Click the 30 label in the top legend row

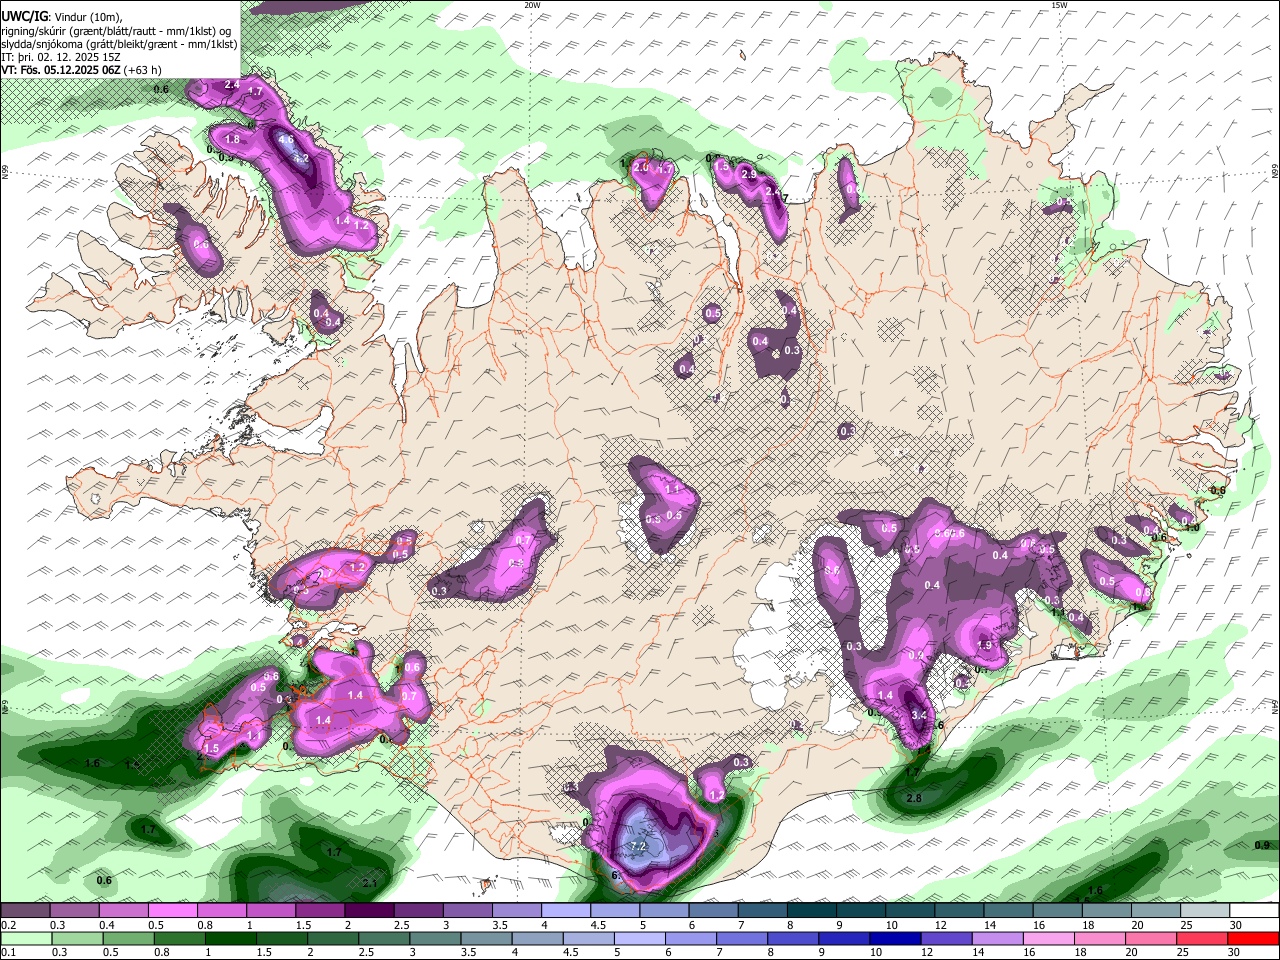click(1236, 925)
